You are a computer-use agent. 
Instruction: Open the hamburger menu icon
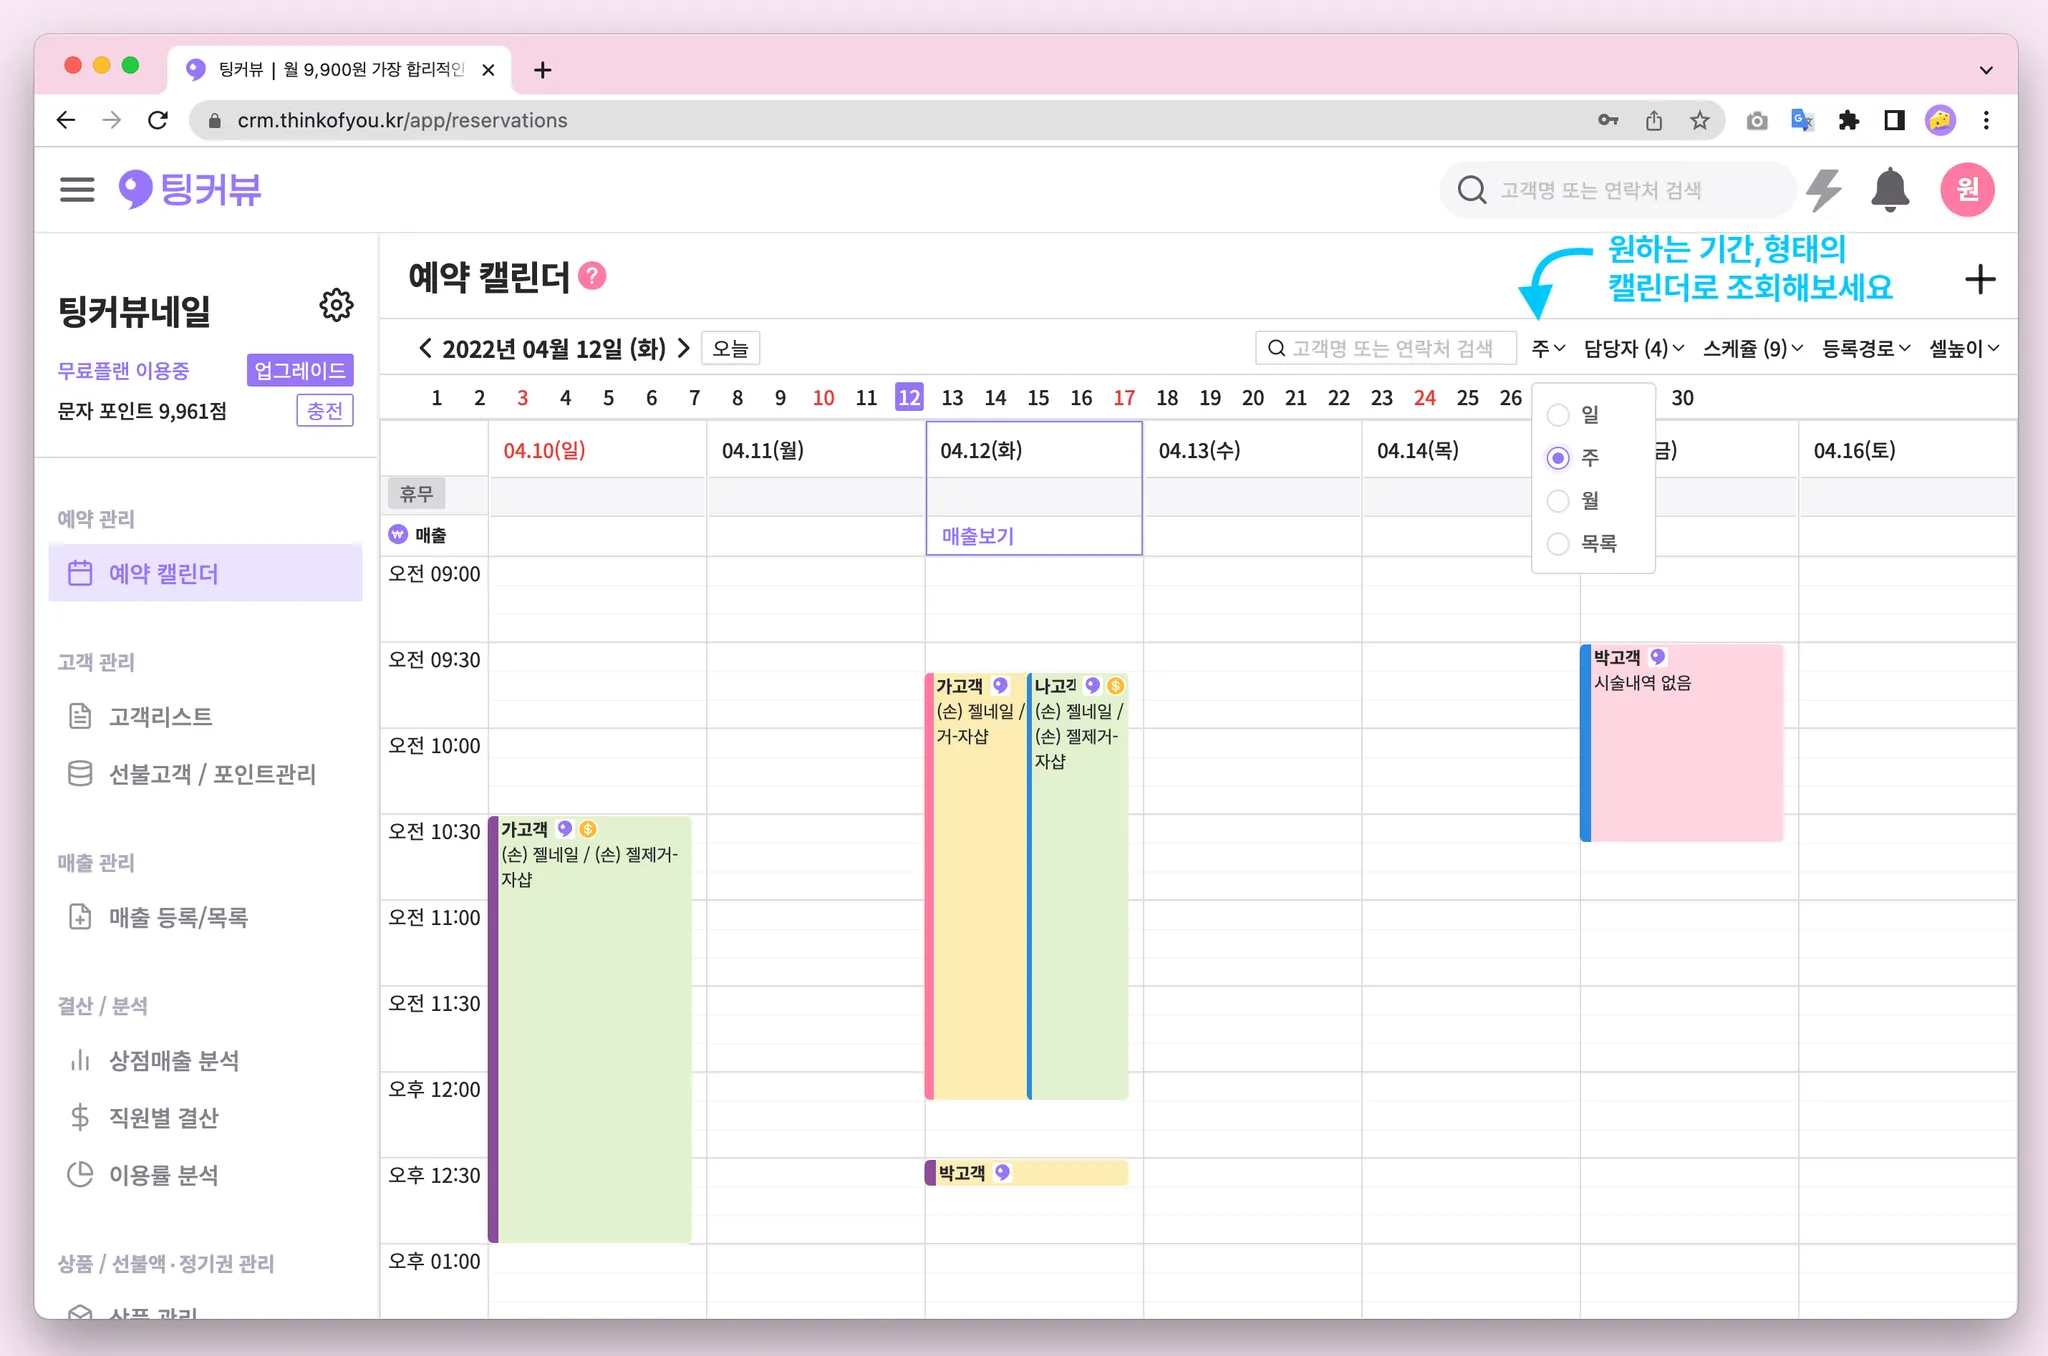pyautogui.click(x=76, y=189)
